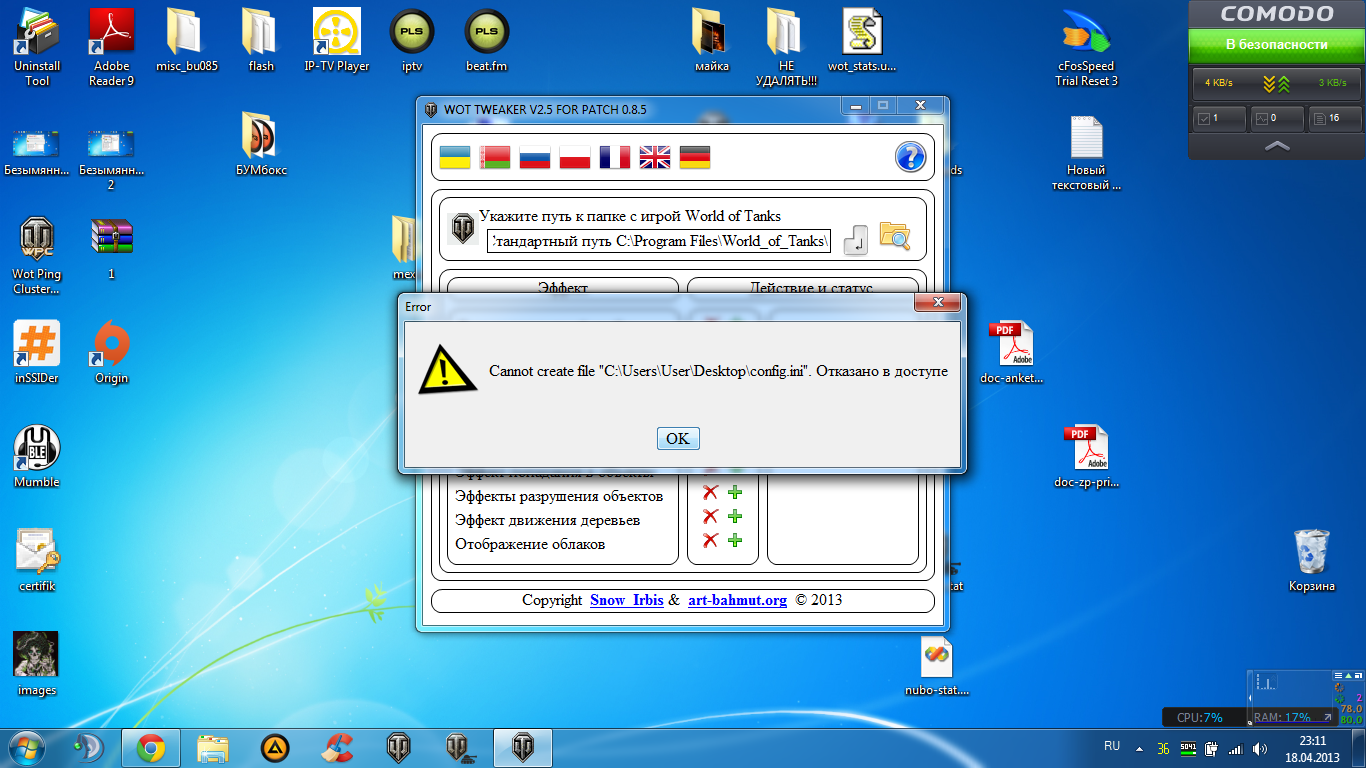
Task: Enable 'Отображение облаков' with green plus
Action: pos(735,540)
